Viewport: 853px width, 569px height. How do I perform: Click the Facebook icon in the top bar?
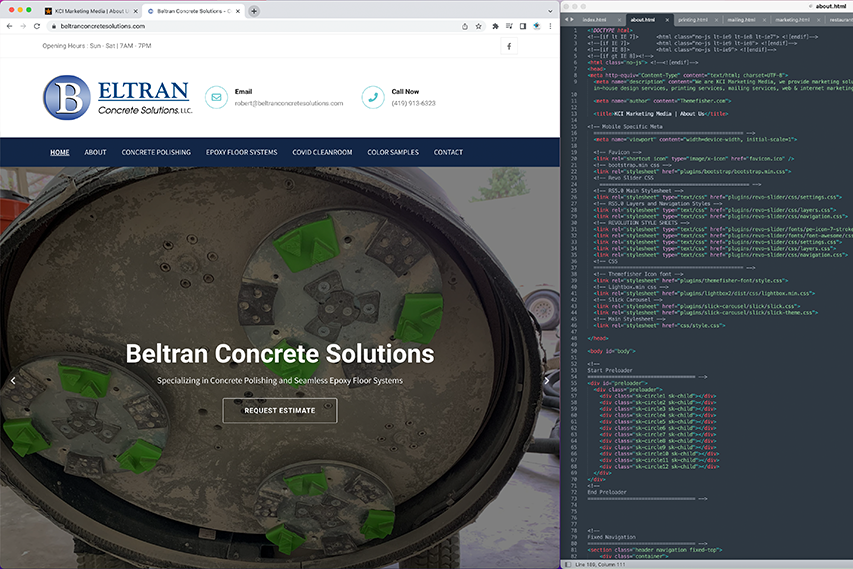coord(508,46)
